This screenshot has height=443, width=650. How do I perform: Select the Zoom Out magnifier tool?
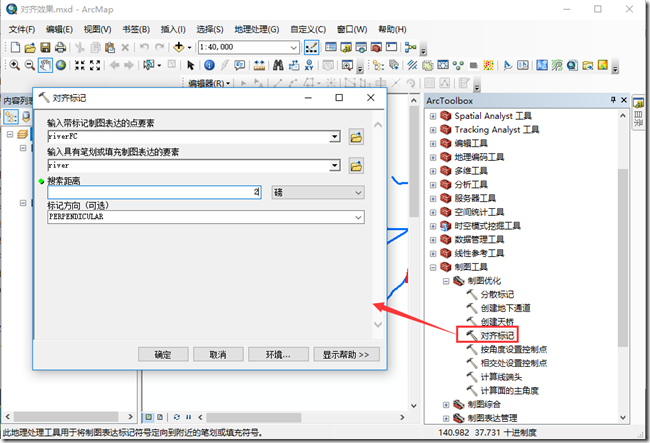pos(29,65)
